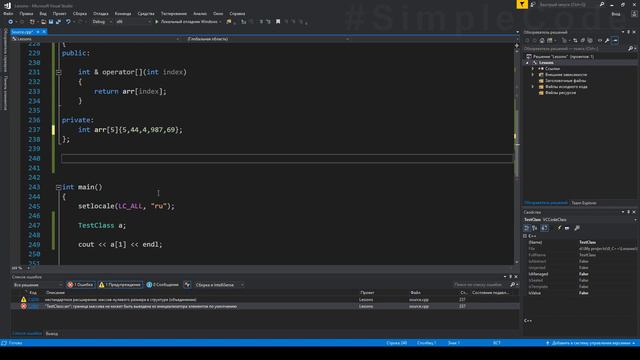Pin the Source.cpp document tab

point(38,32)
